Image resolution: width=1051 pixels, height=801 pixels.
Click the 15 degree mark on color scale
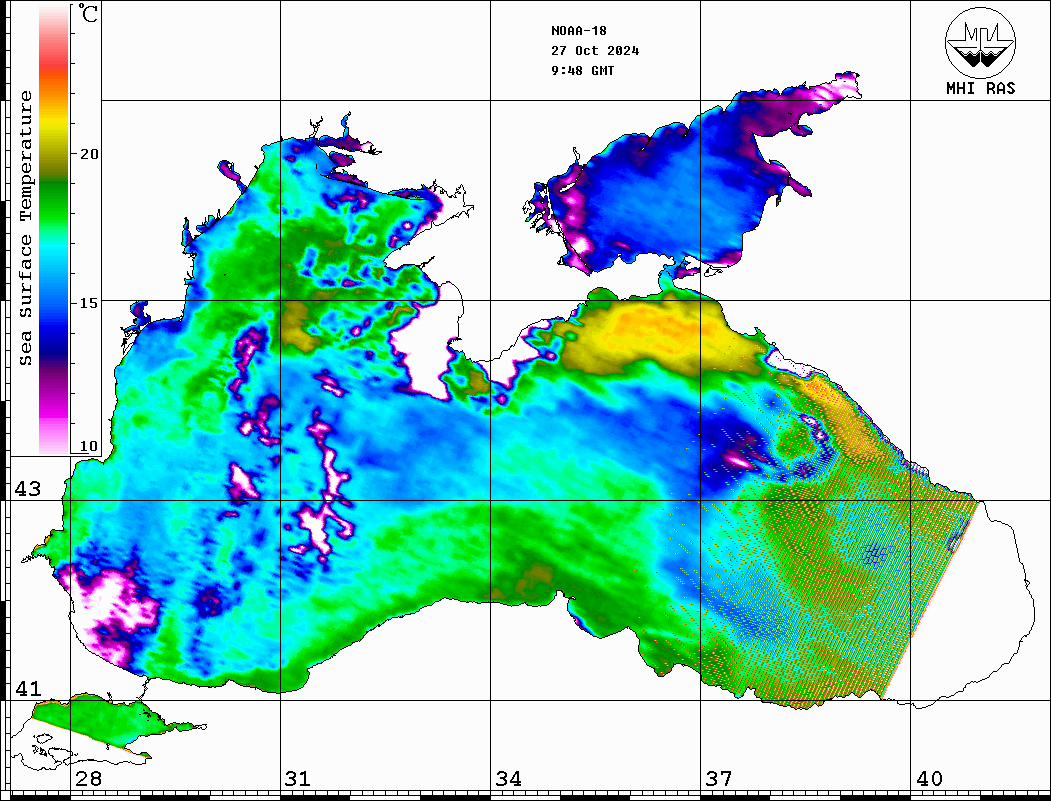[90, 302]
